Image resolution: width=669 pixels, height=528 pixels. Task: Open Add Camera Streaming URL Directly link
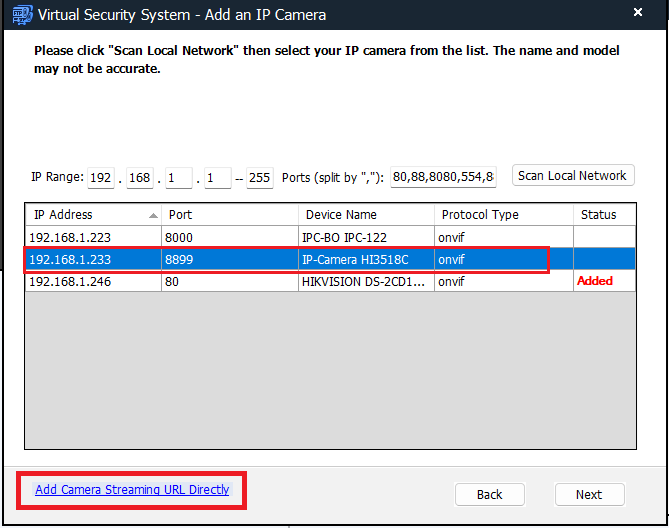[132, 490]
